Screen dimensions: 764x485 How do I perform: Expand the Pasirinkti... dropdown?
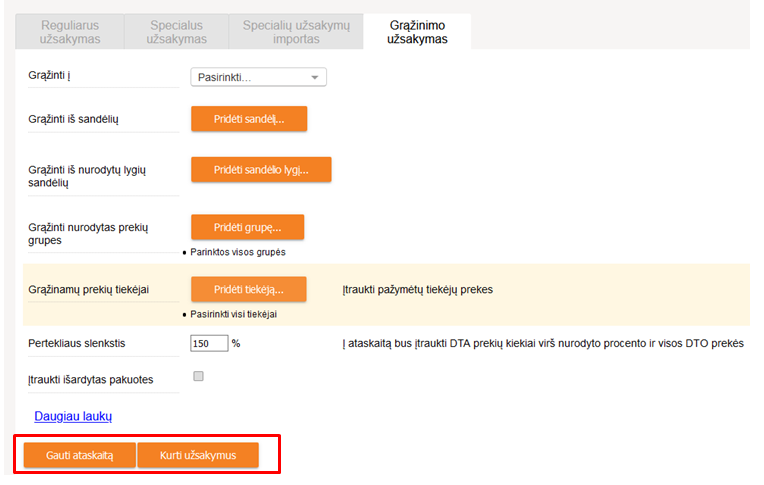[x=258, y=77]
